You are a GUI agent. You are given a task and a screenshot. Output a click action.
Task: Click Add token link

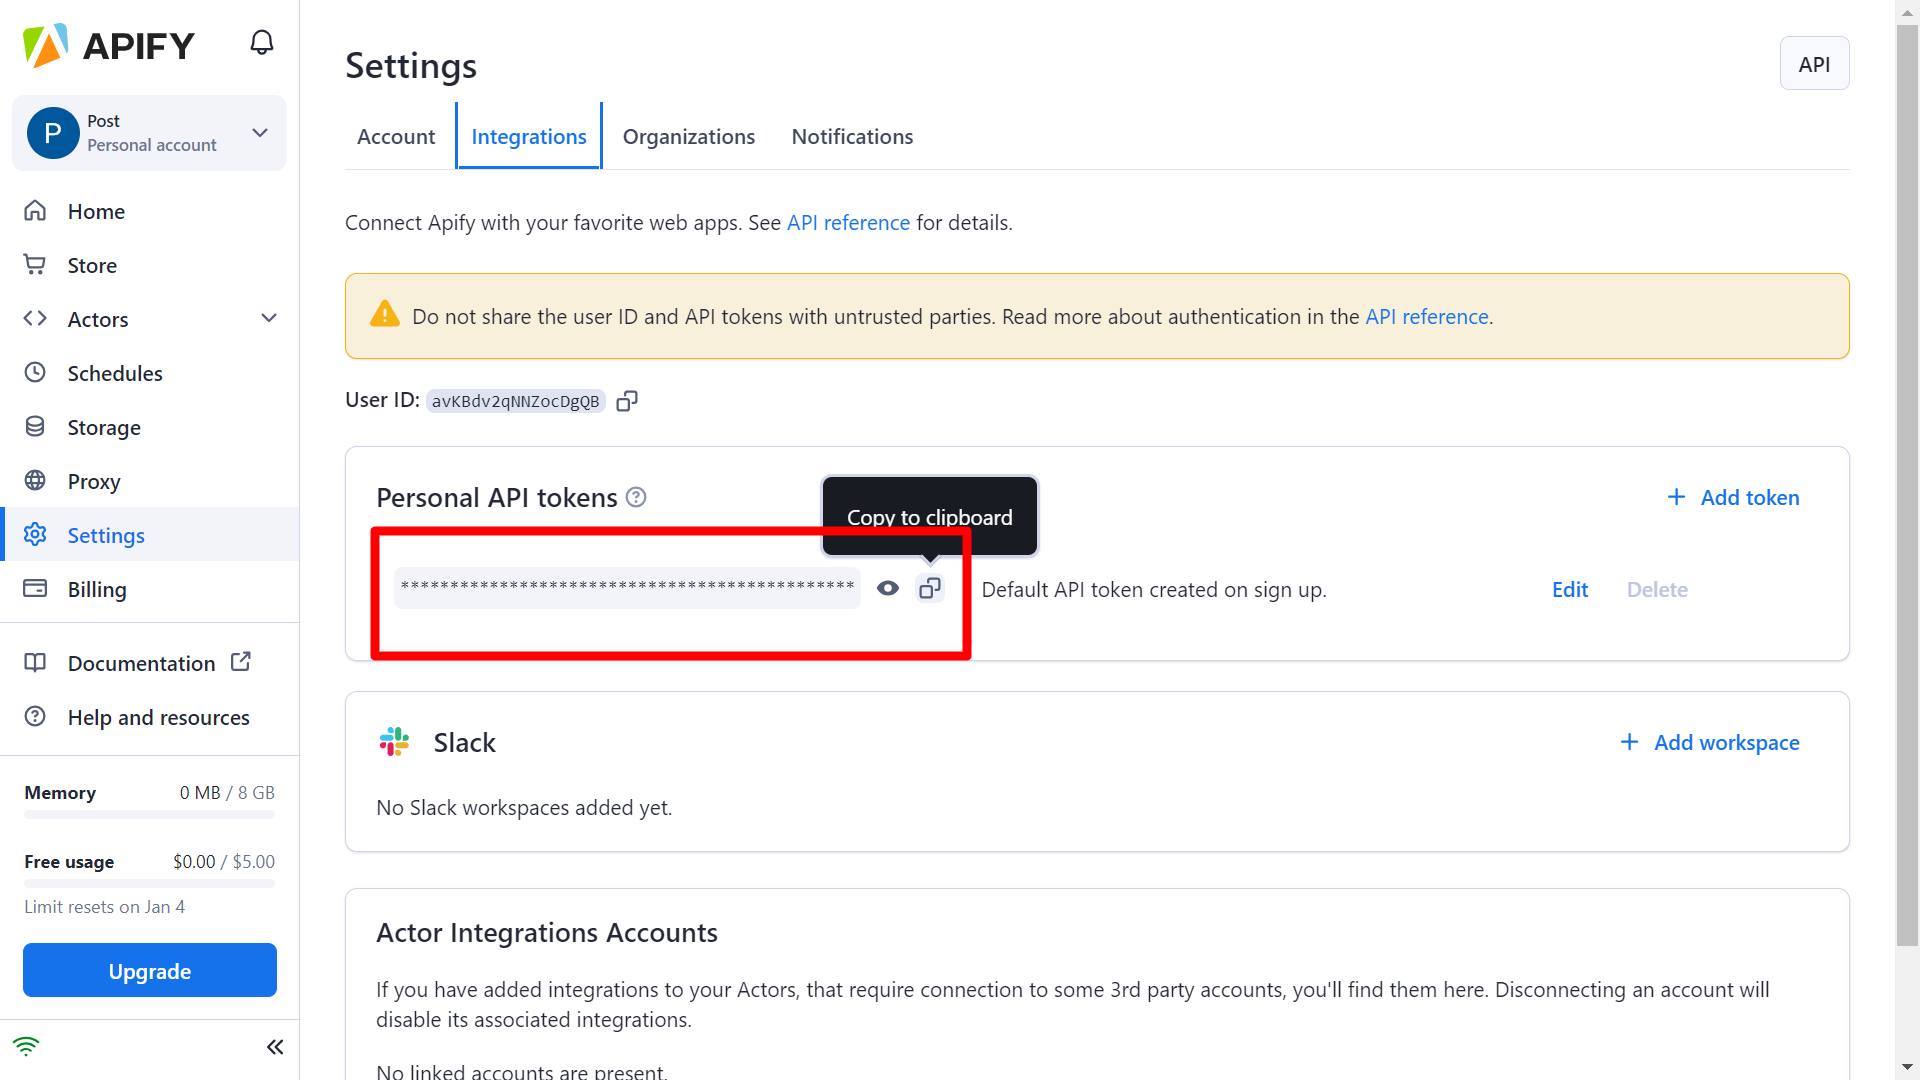[x=1734, y=497]
